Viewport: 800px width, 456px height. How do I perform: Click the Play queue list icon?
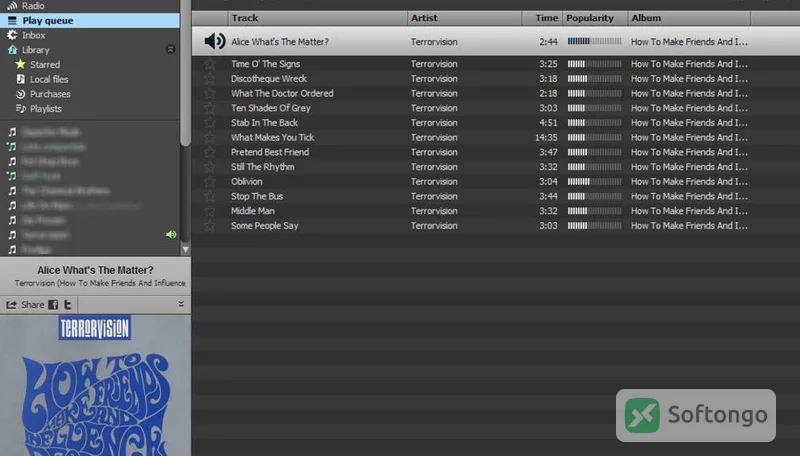click(x=12, y=20)
